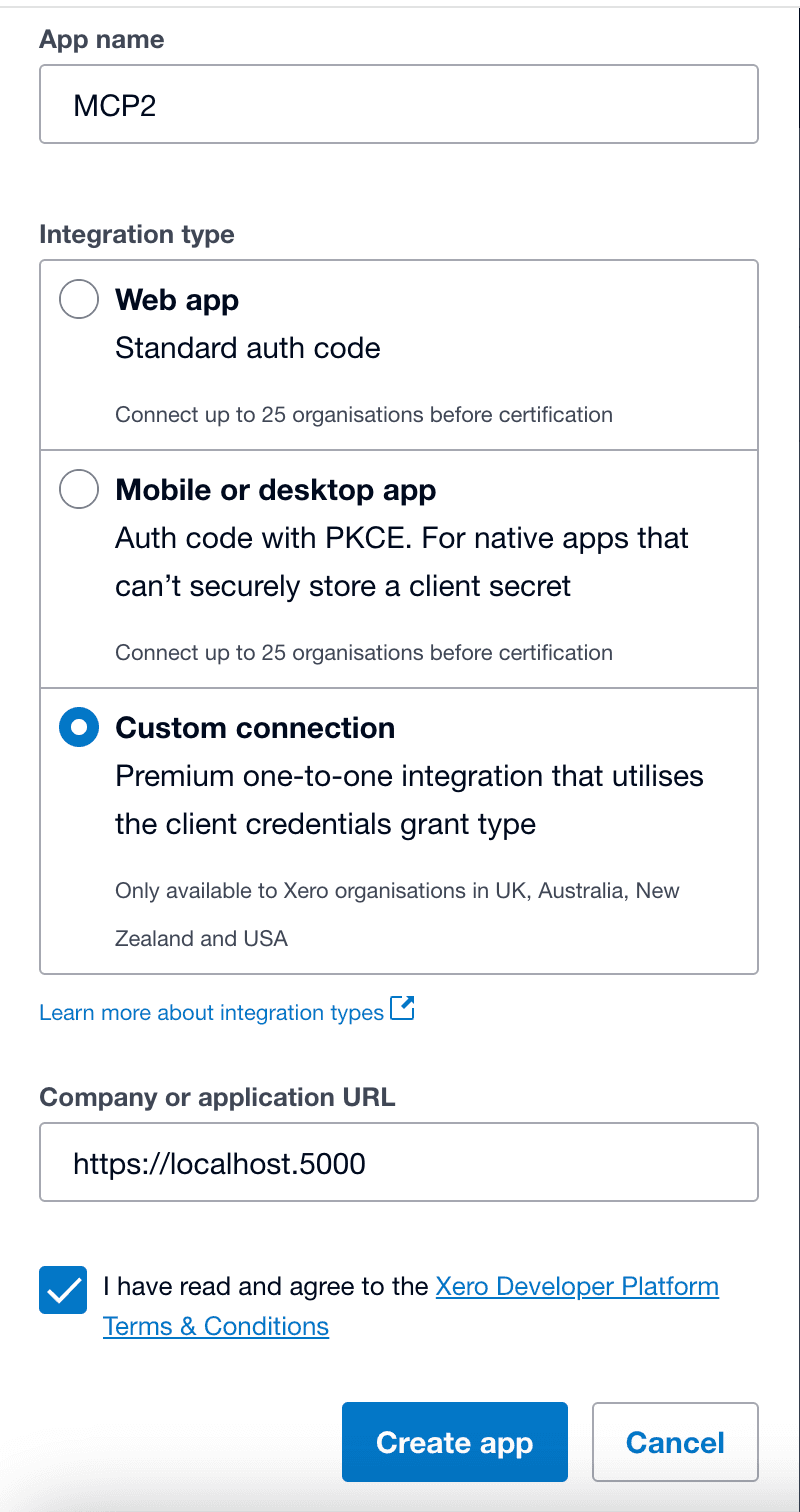Click the App name text field

click(398, 105)
